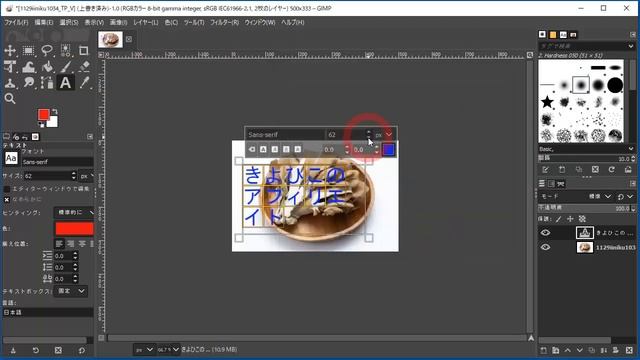The height and width of the screenshot is (360, 640).
Task: Reset colors to default black and white
Action: click(41, 125)
